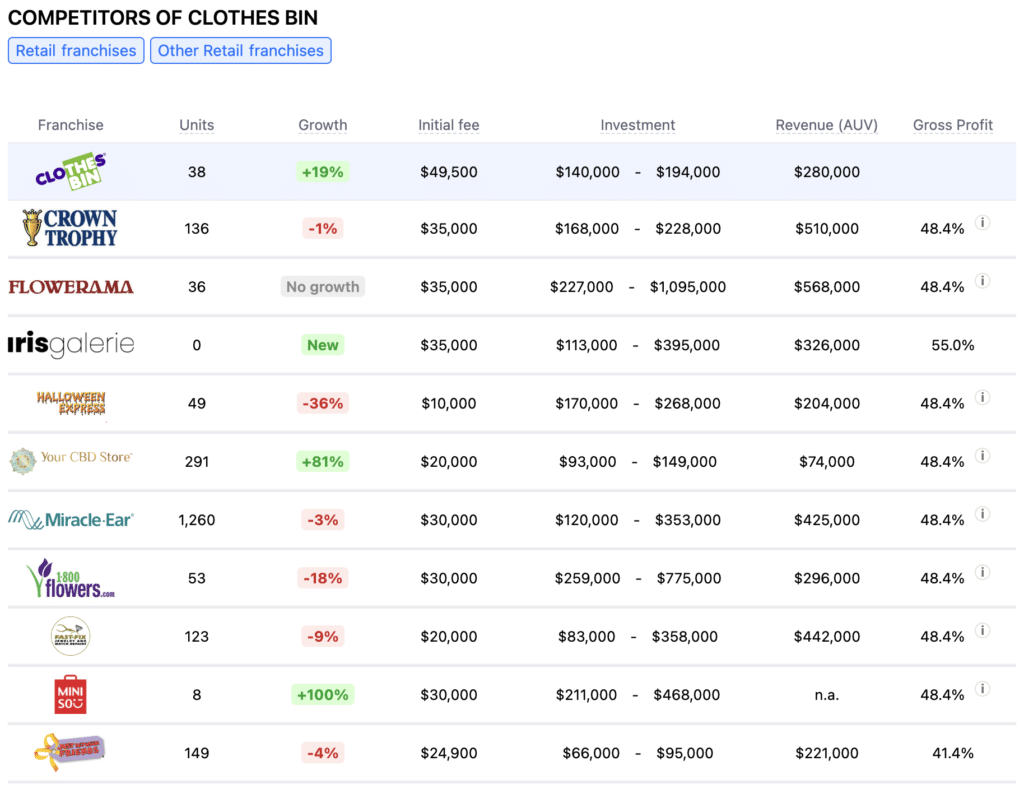Click the Growth column header
The image size is (1024, 798).
[x=323, y=125]
